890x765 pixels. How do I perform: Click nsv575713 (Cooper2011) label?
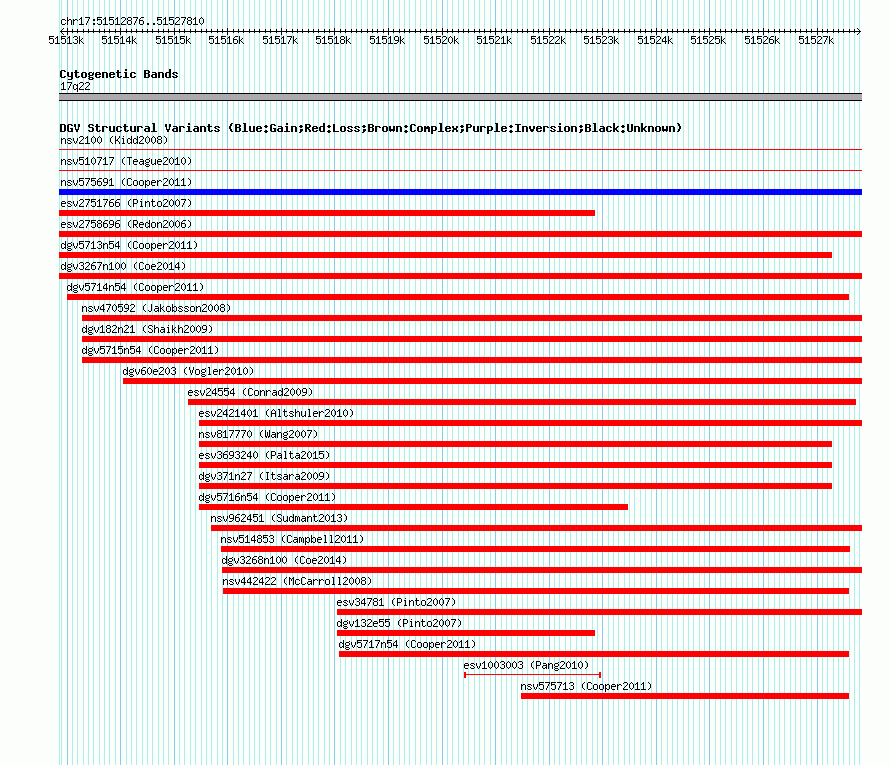(586, 686)
